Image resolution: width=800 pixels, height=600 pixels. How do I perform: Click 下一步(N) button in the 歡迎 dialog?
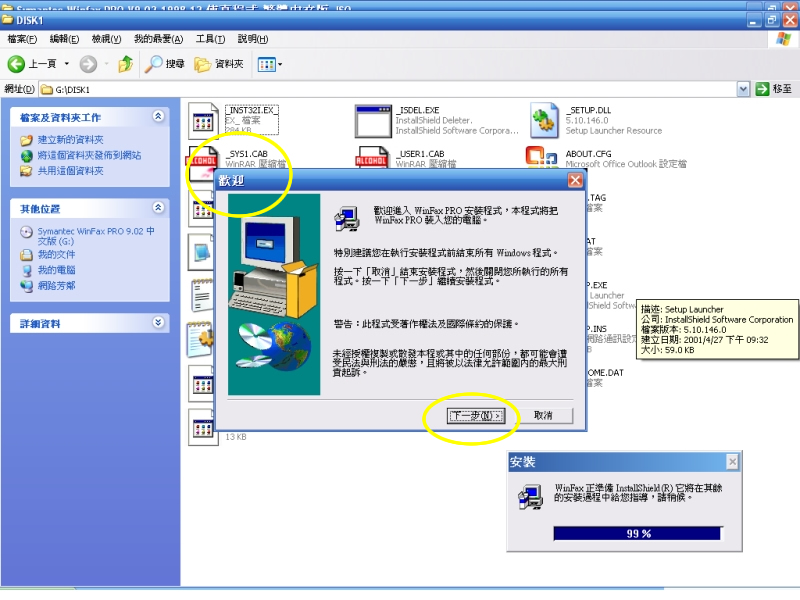(476, 415)
